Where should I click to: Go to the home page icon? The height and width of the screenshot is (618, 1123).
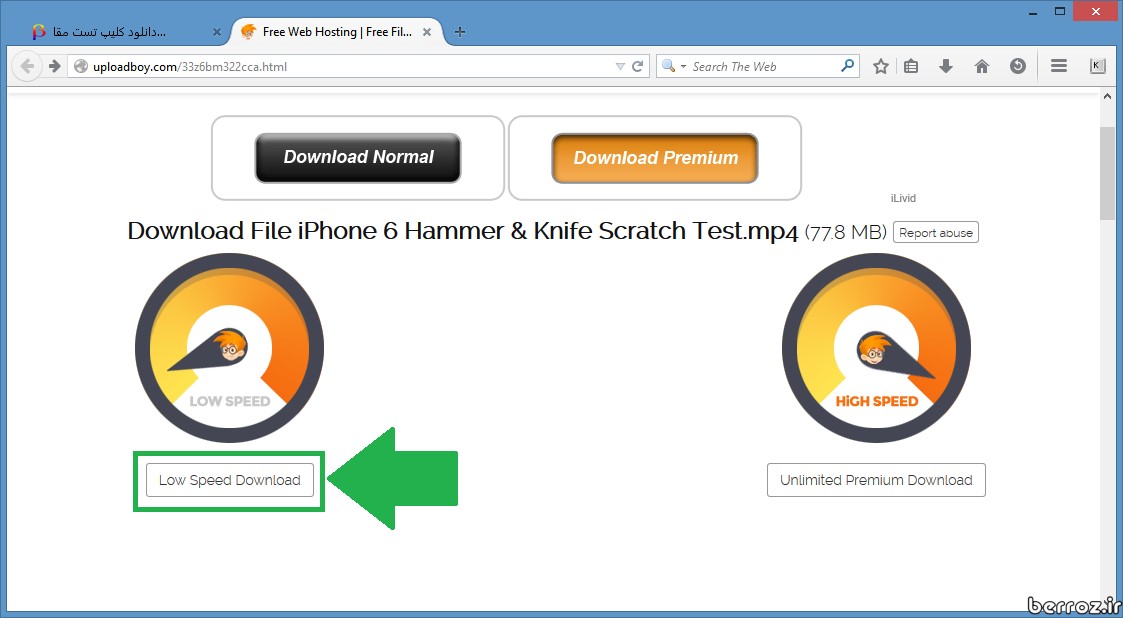tap(982, 67)
